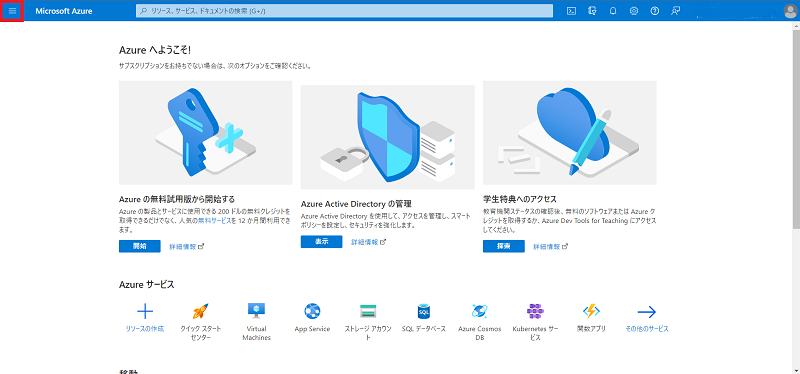This screenshot has width=800, height=374.
Task: Focus the リソース、サービス search box
Action: tap(344, 11)
